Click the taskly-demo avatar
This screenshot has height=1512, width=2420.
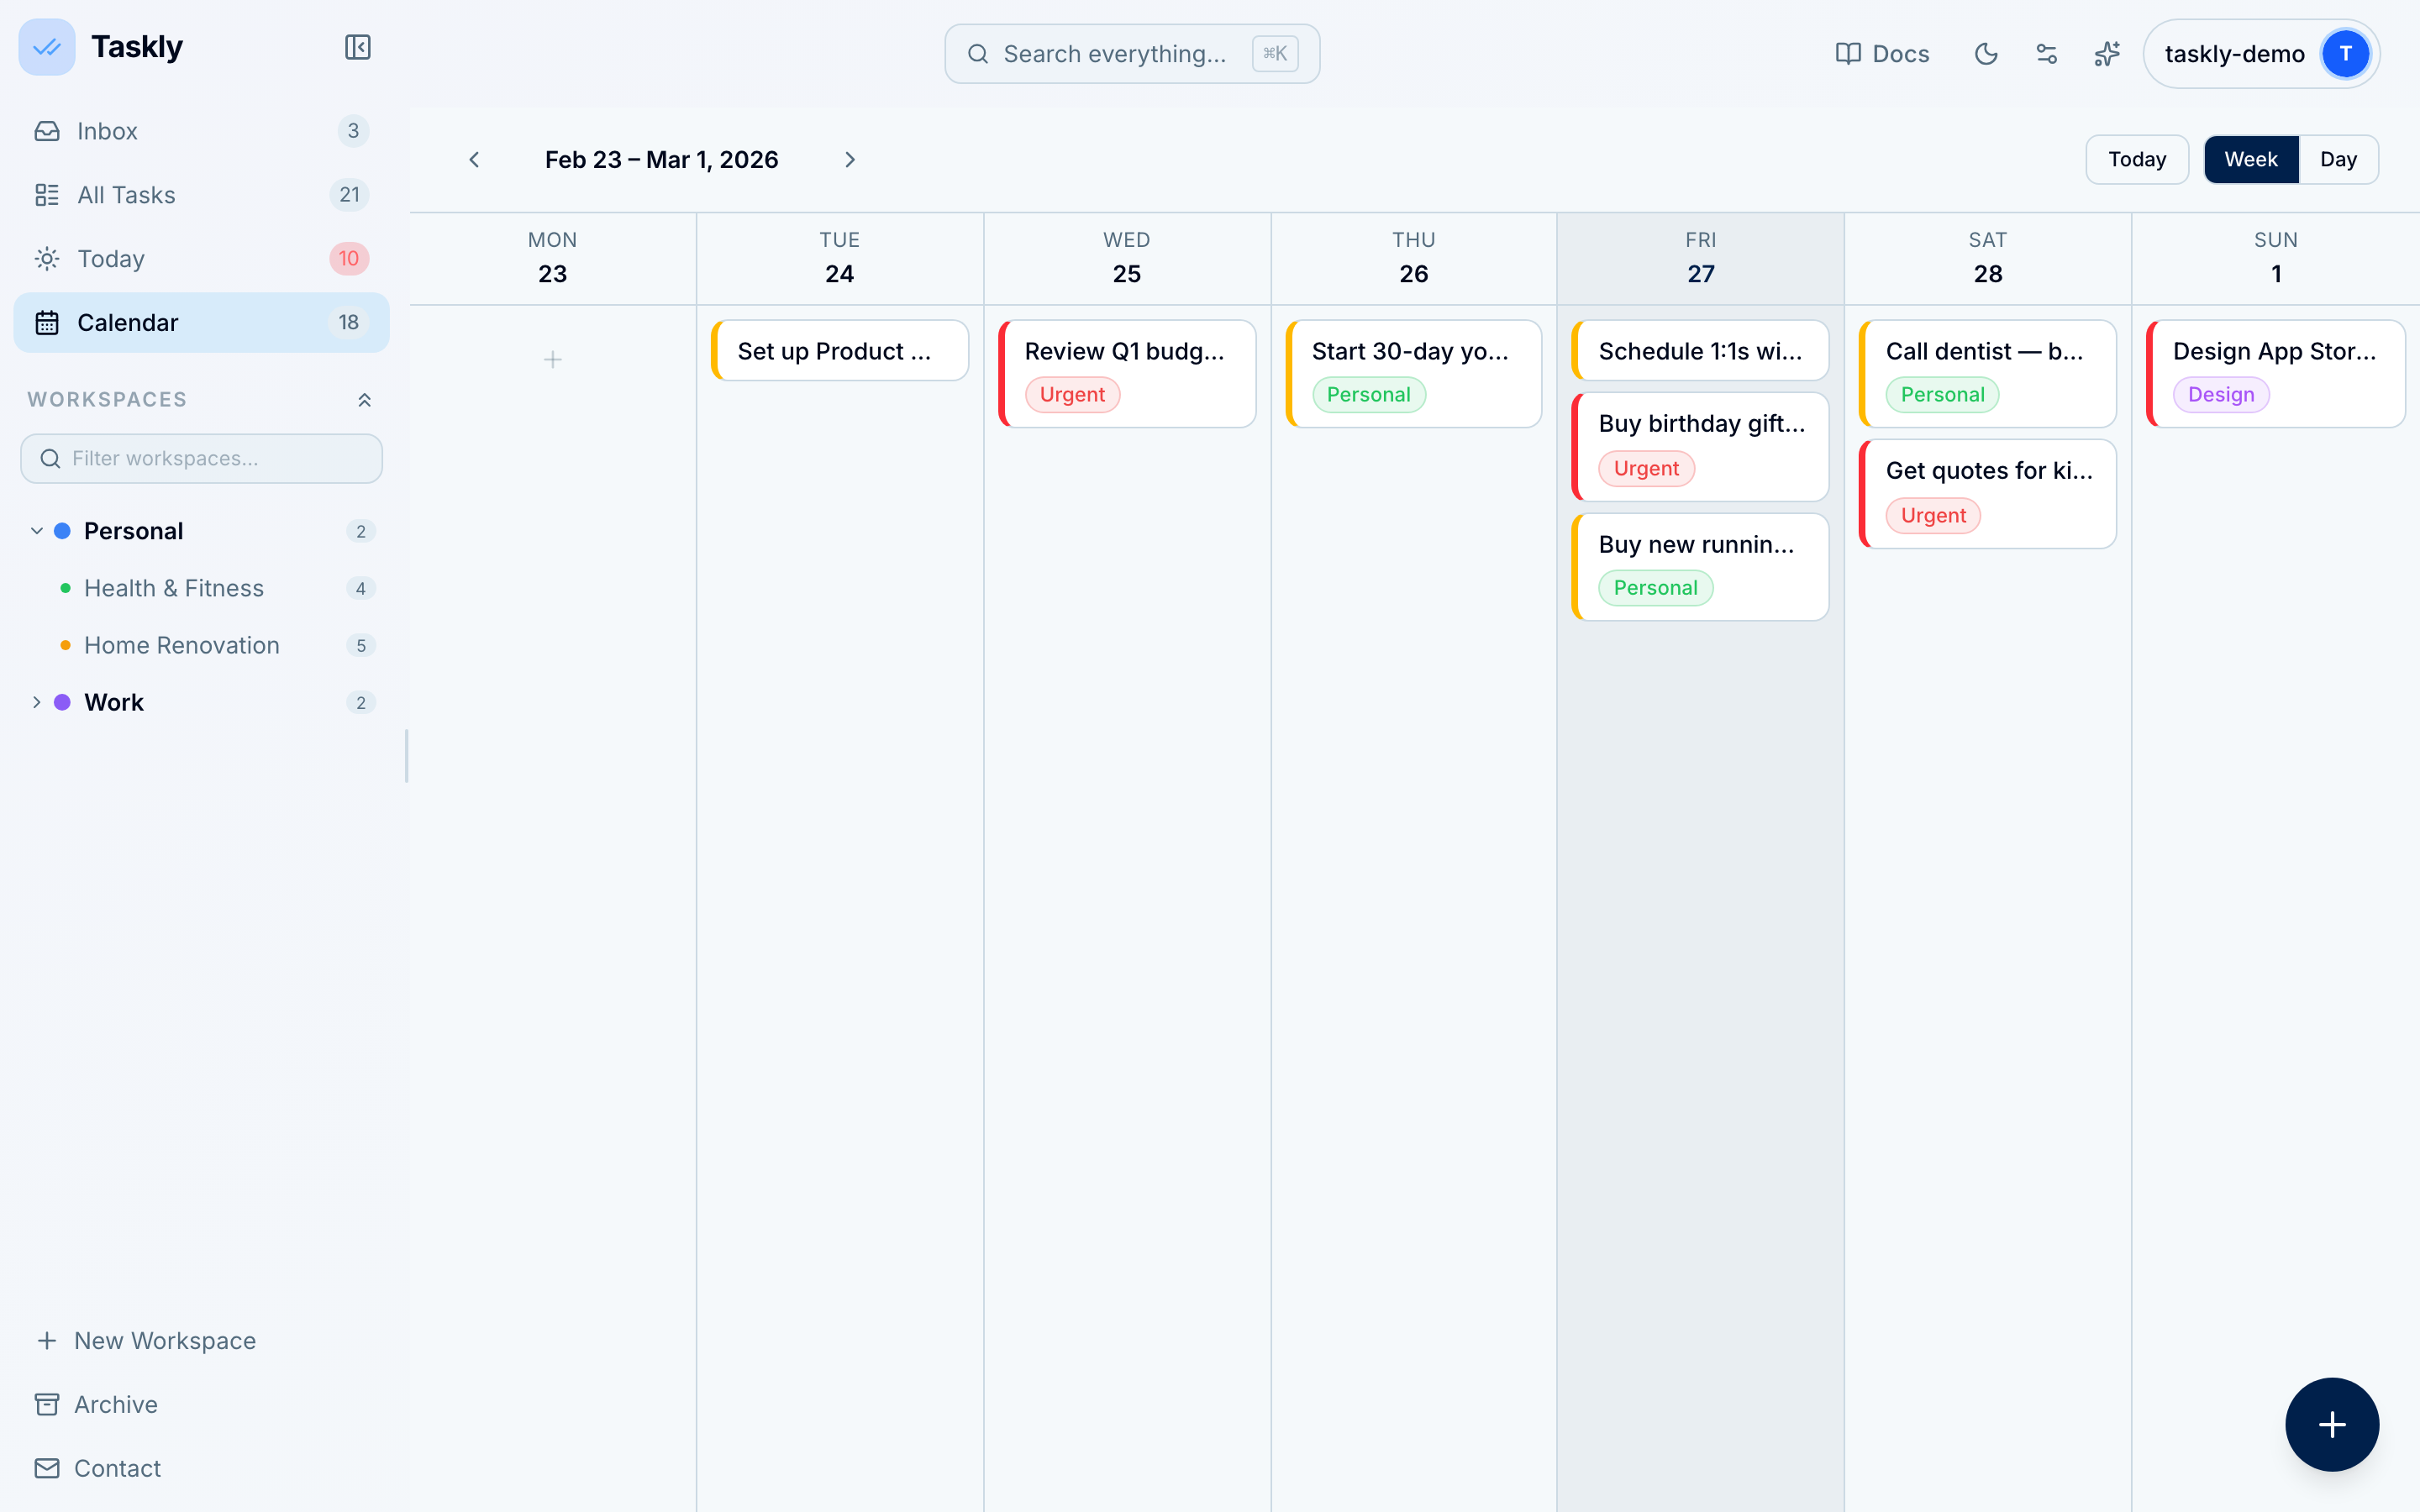tap(2344, 54)
